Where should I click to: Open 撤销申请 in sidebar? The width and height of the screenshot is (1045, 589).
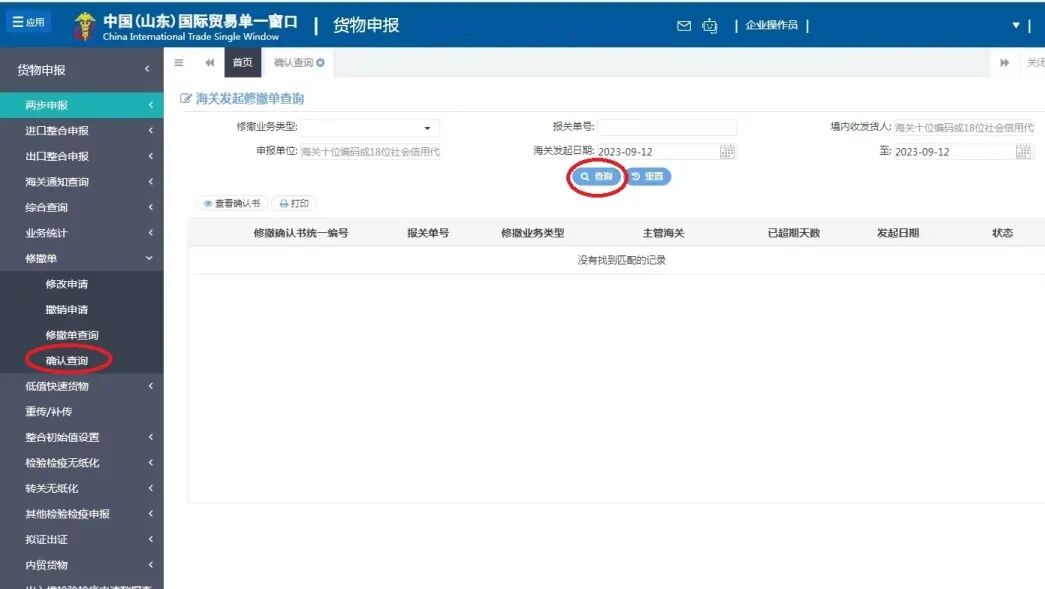pyautogui.click(x=67, y=309)
